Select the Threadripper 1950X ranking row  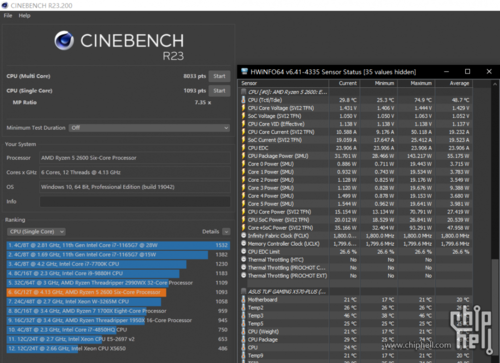(118, 320)
